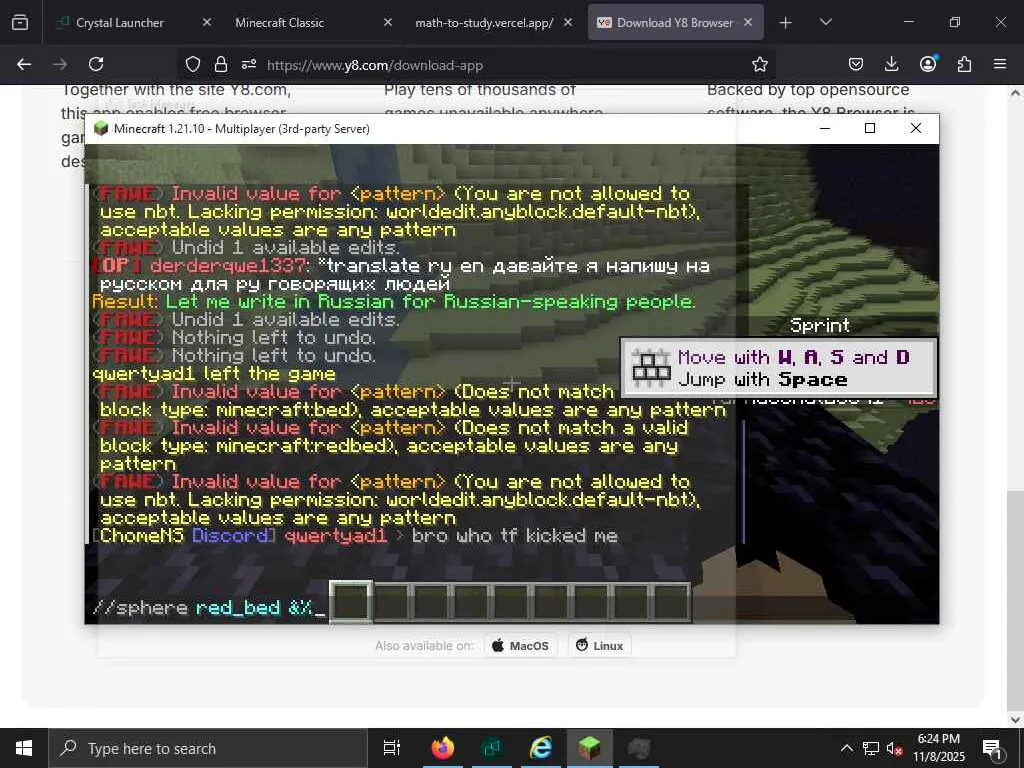Open the extensions puzzle icon
The image size is (1024, 768).
pos(964,64)
